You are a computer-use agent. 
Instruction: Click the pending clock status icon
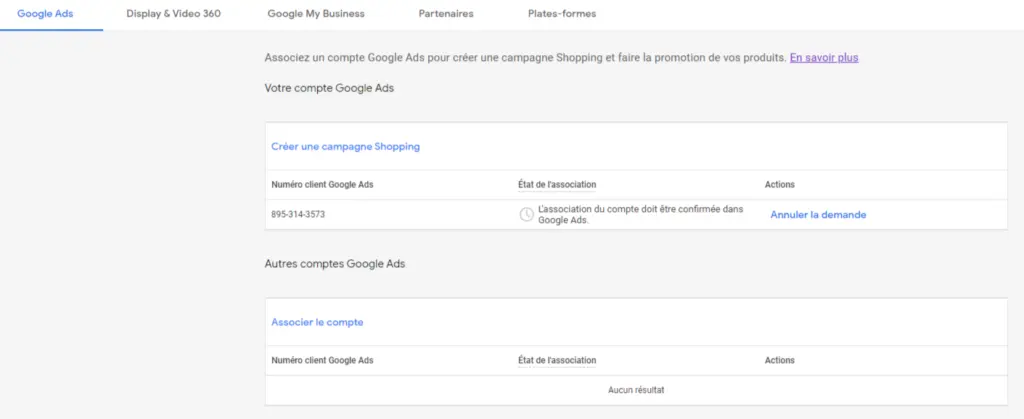coord(526,215)
